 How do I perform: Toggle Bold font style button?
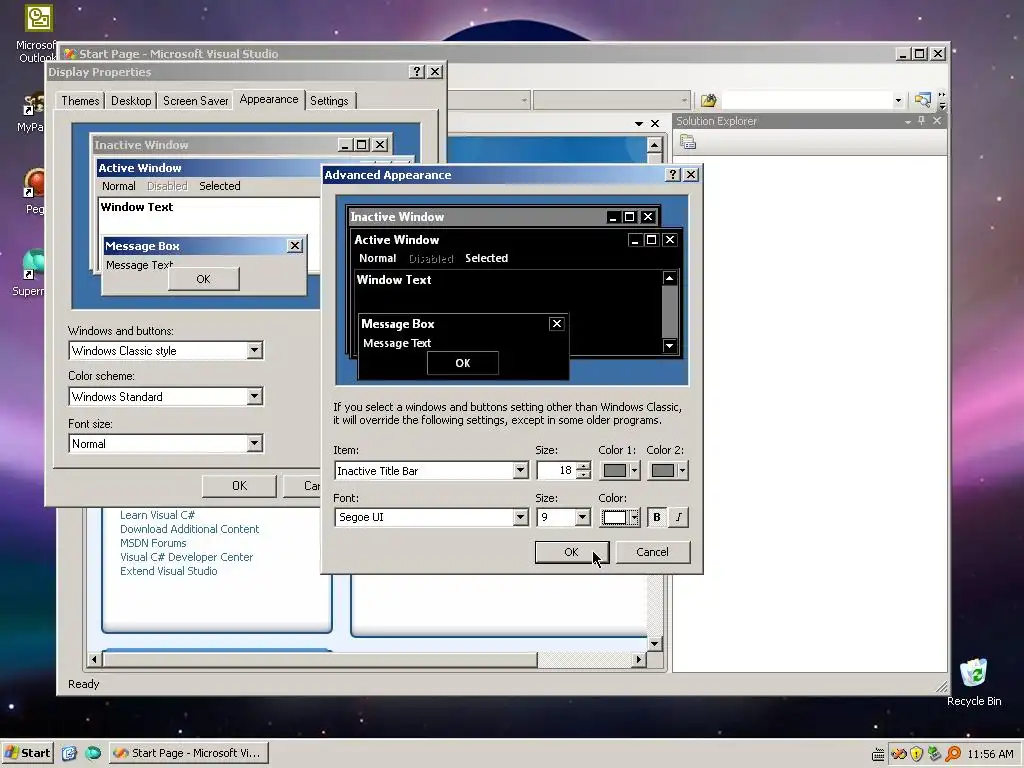click(x=656, y=517)
